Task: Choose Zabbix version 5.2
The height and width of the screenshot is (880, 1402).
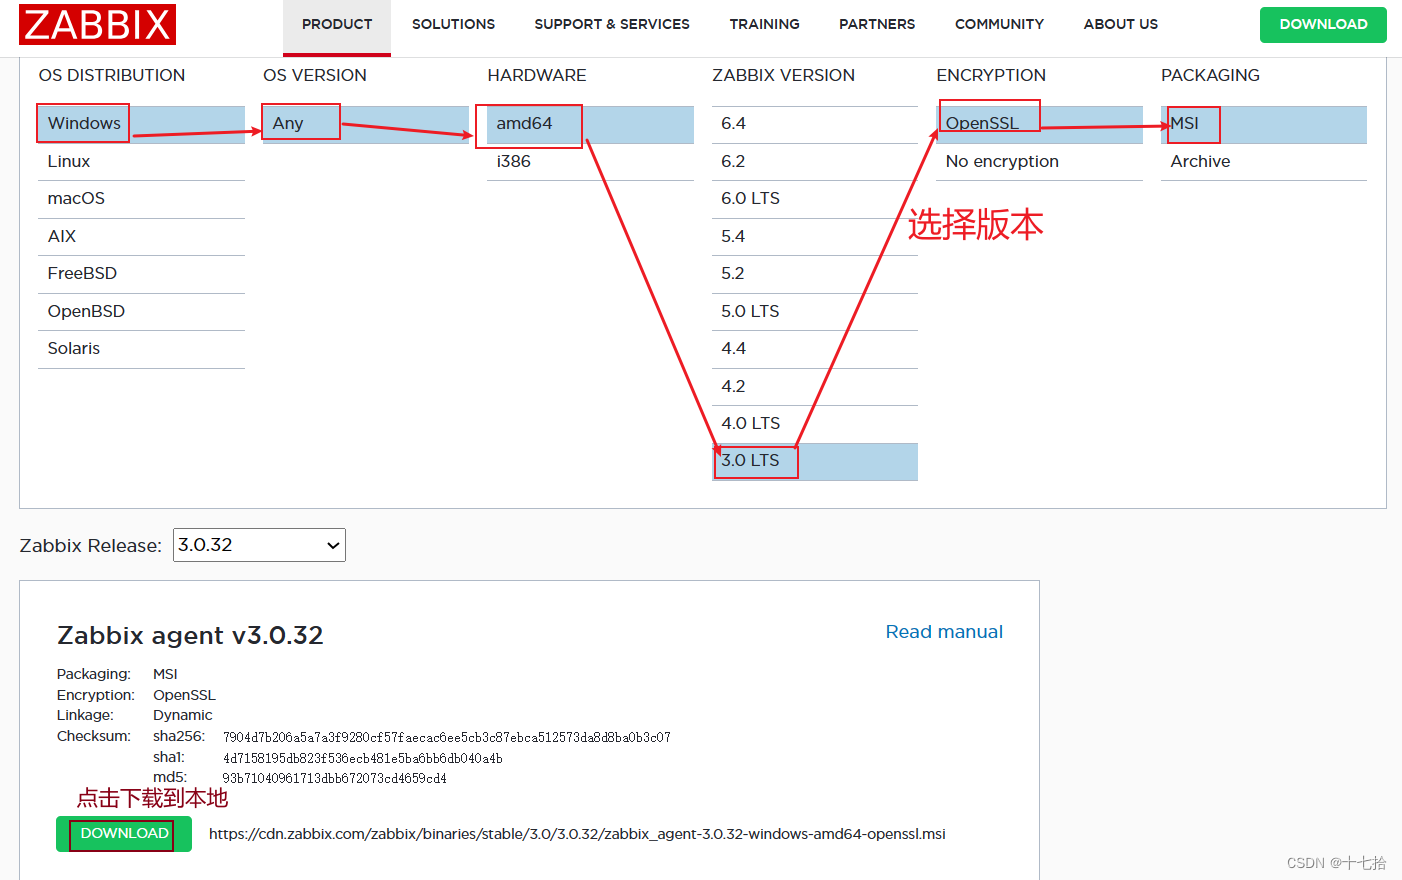Action: [x=815, y=274]
